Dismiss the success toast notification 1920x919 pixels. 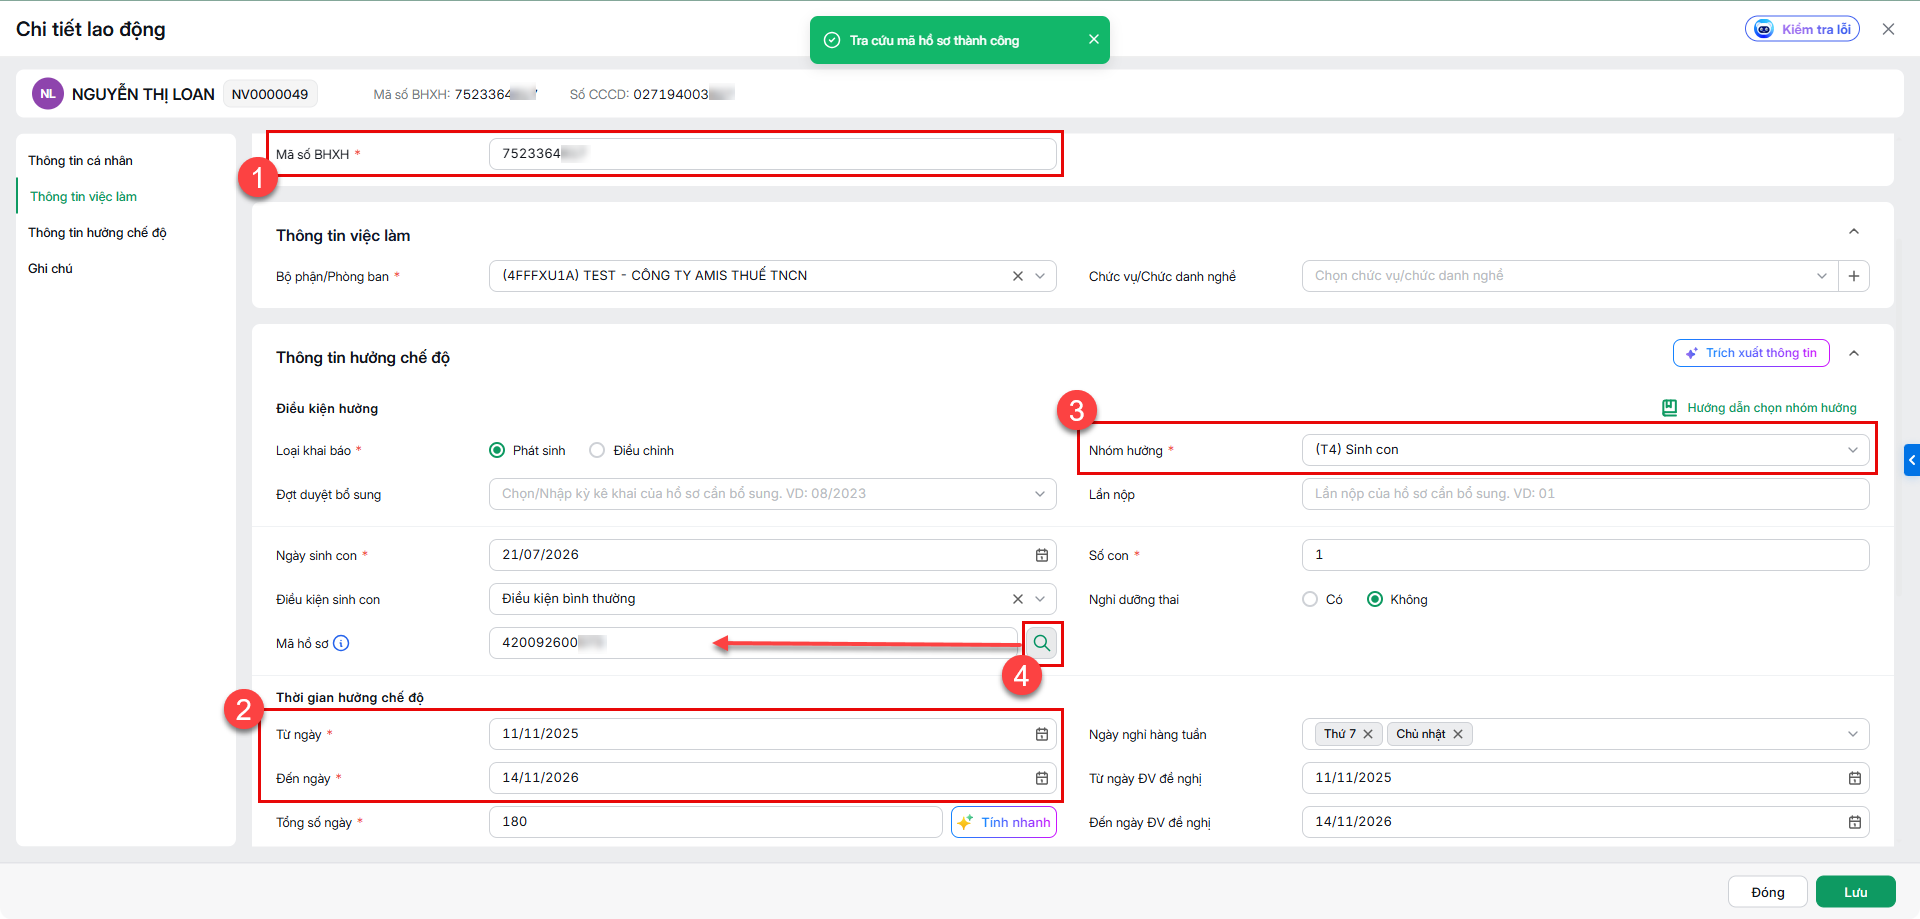pyautogui.click(x=1093, y=40)
